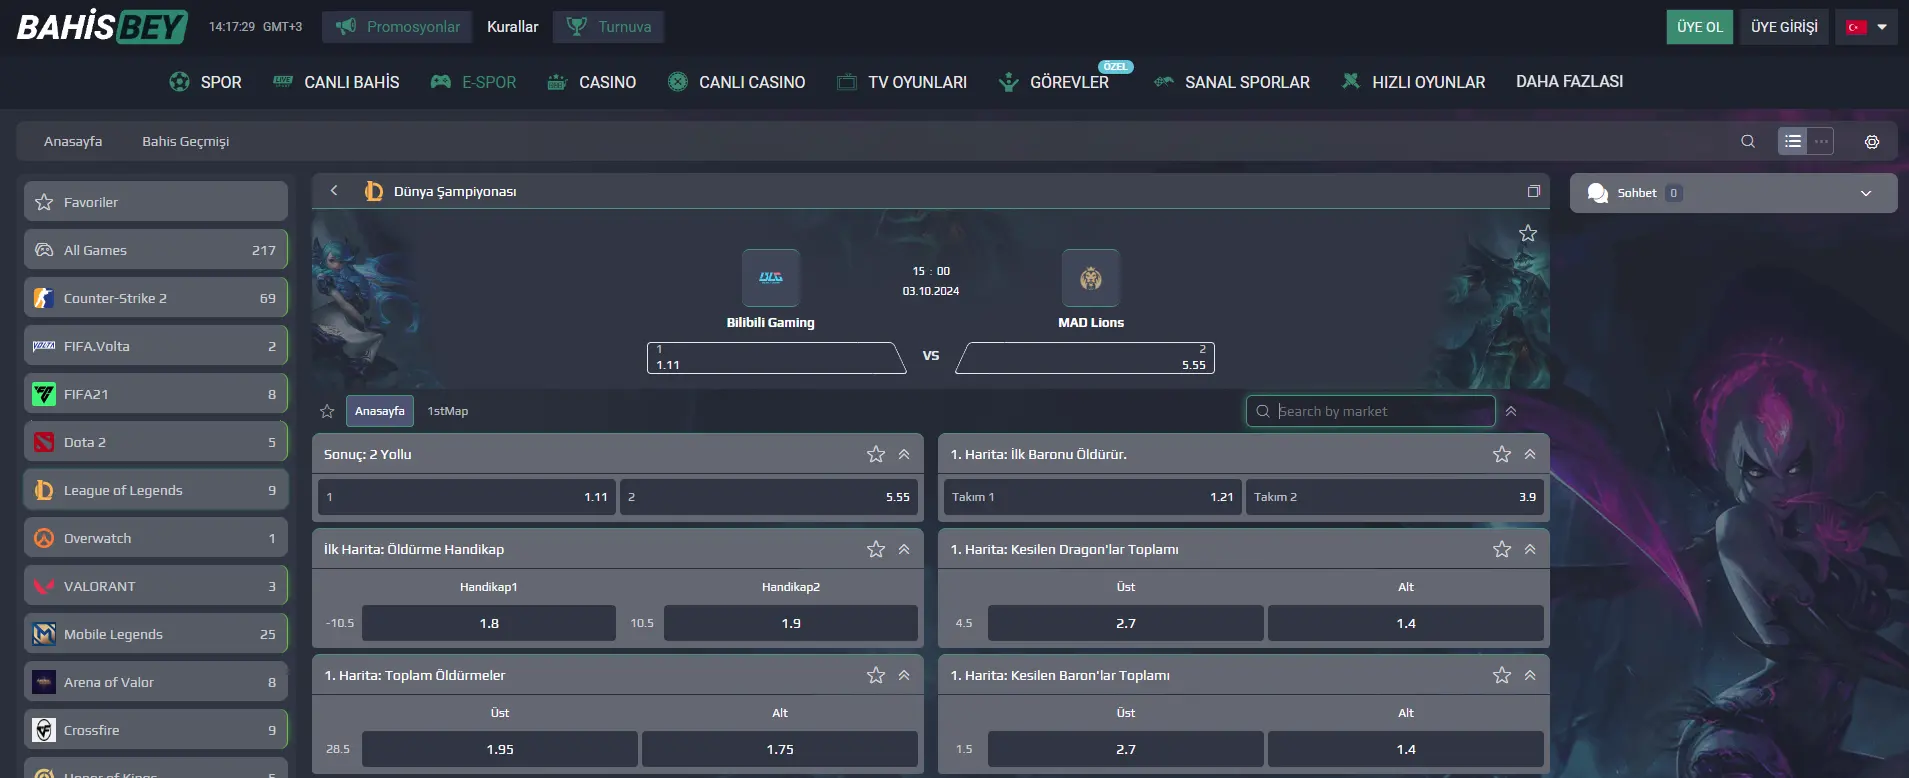Favorite the İlk Baronu Öldürür market
Image resolution: width=1909 pixels, height=778 pixels.
pos(1502,454)
